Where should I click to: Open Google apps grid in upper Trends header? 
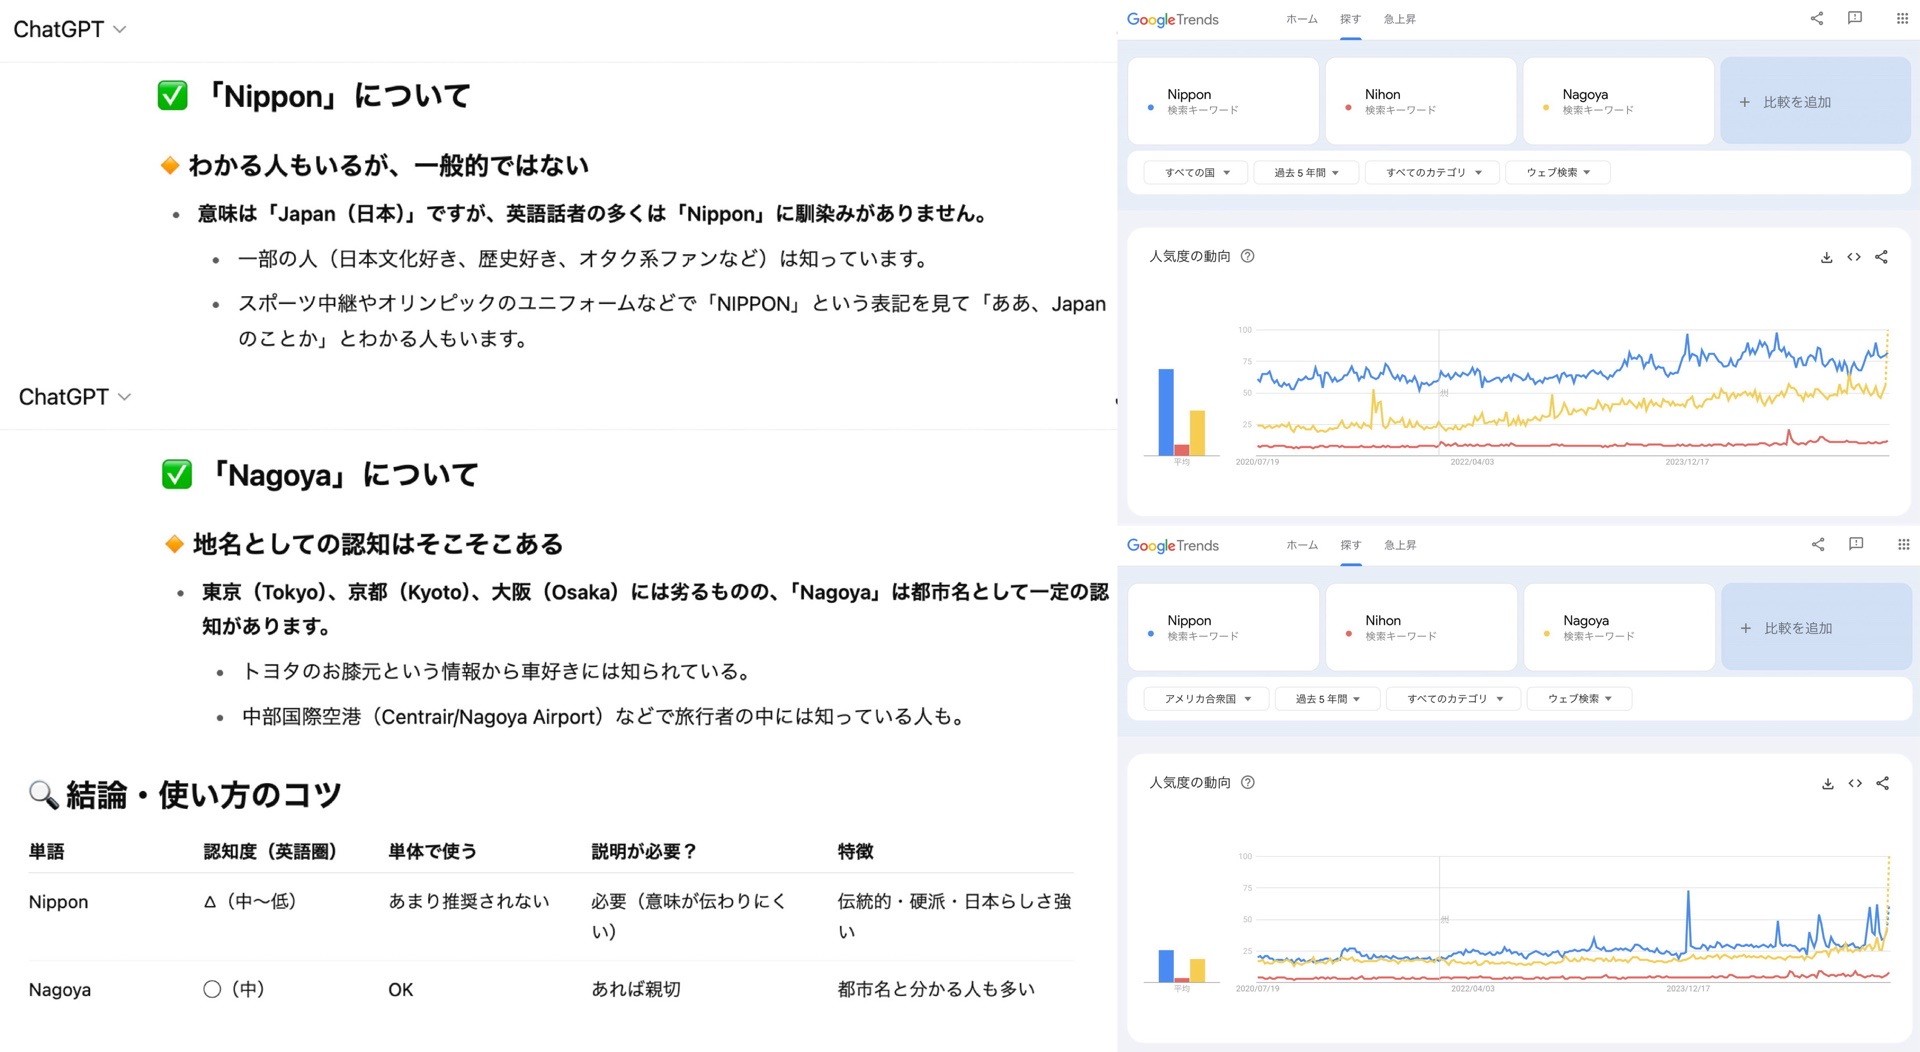coord(1902,18)
